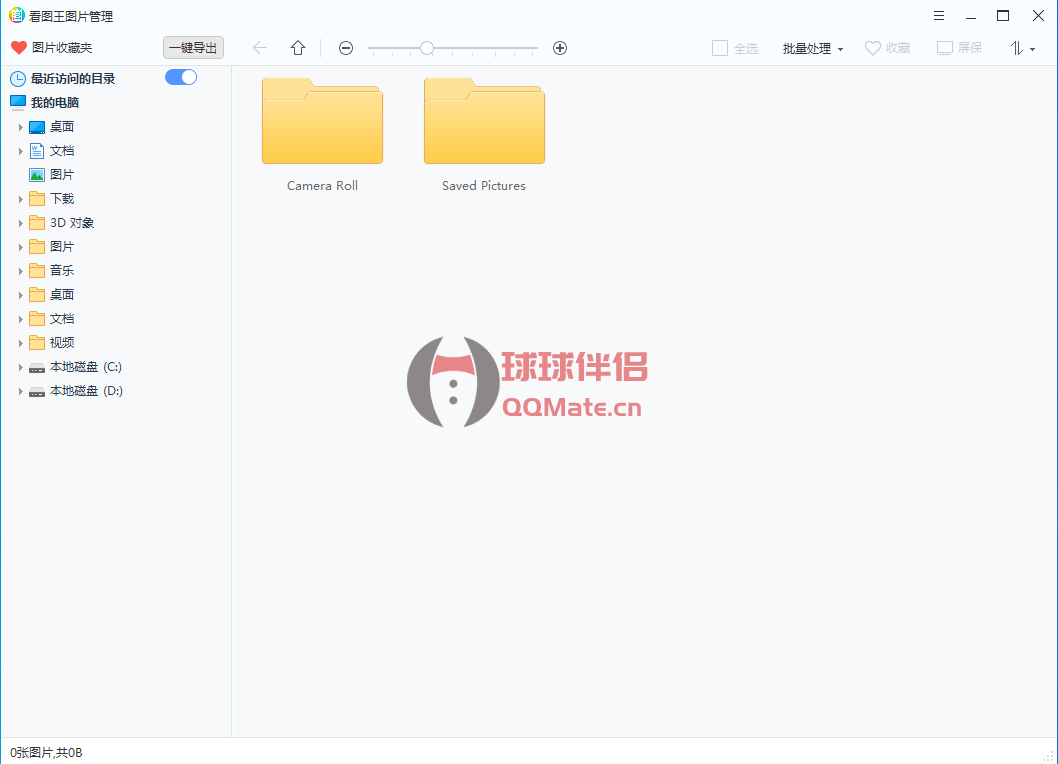
Task: Check the 全选 select-all checkbox
Action: [x=720, y=48]
